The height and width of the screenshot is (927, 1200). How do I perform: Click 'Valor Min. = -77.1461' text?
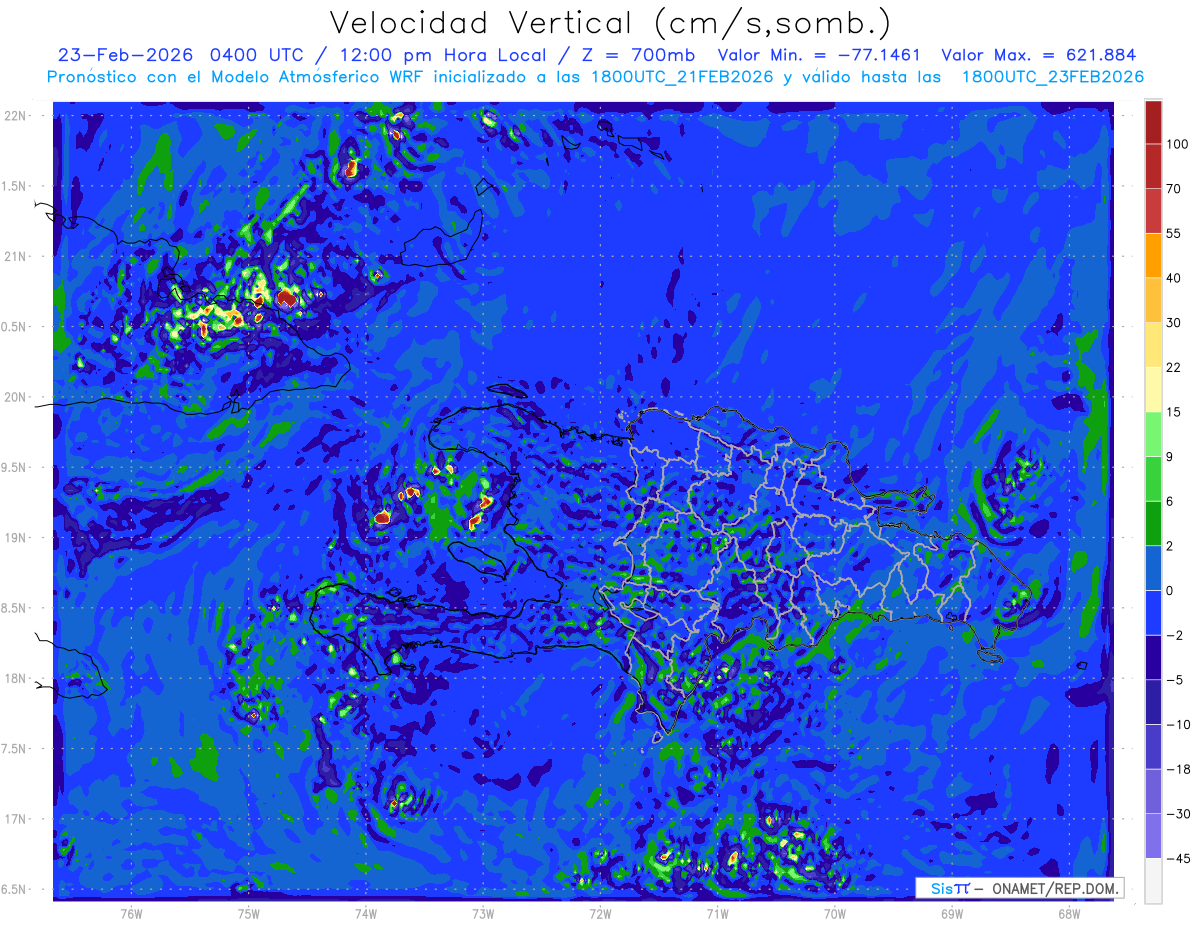(x=819, y=55)
